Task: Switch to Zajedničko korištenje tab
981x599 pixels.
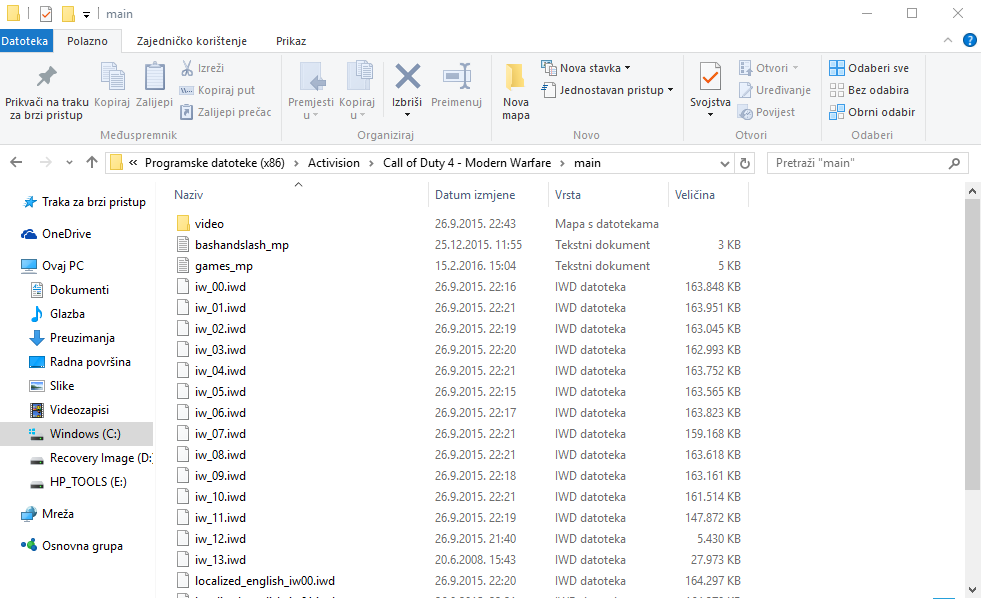Action: coord(191,41)
